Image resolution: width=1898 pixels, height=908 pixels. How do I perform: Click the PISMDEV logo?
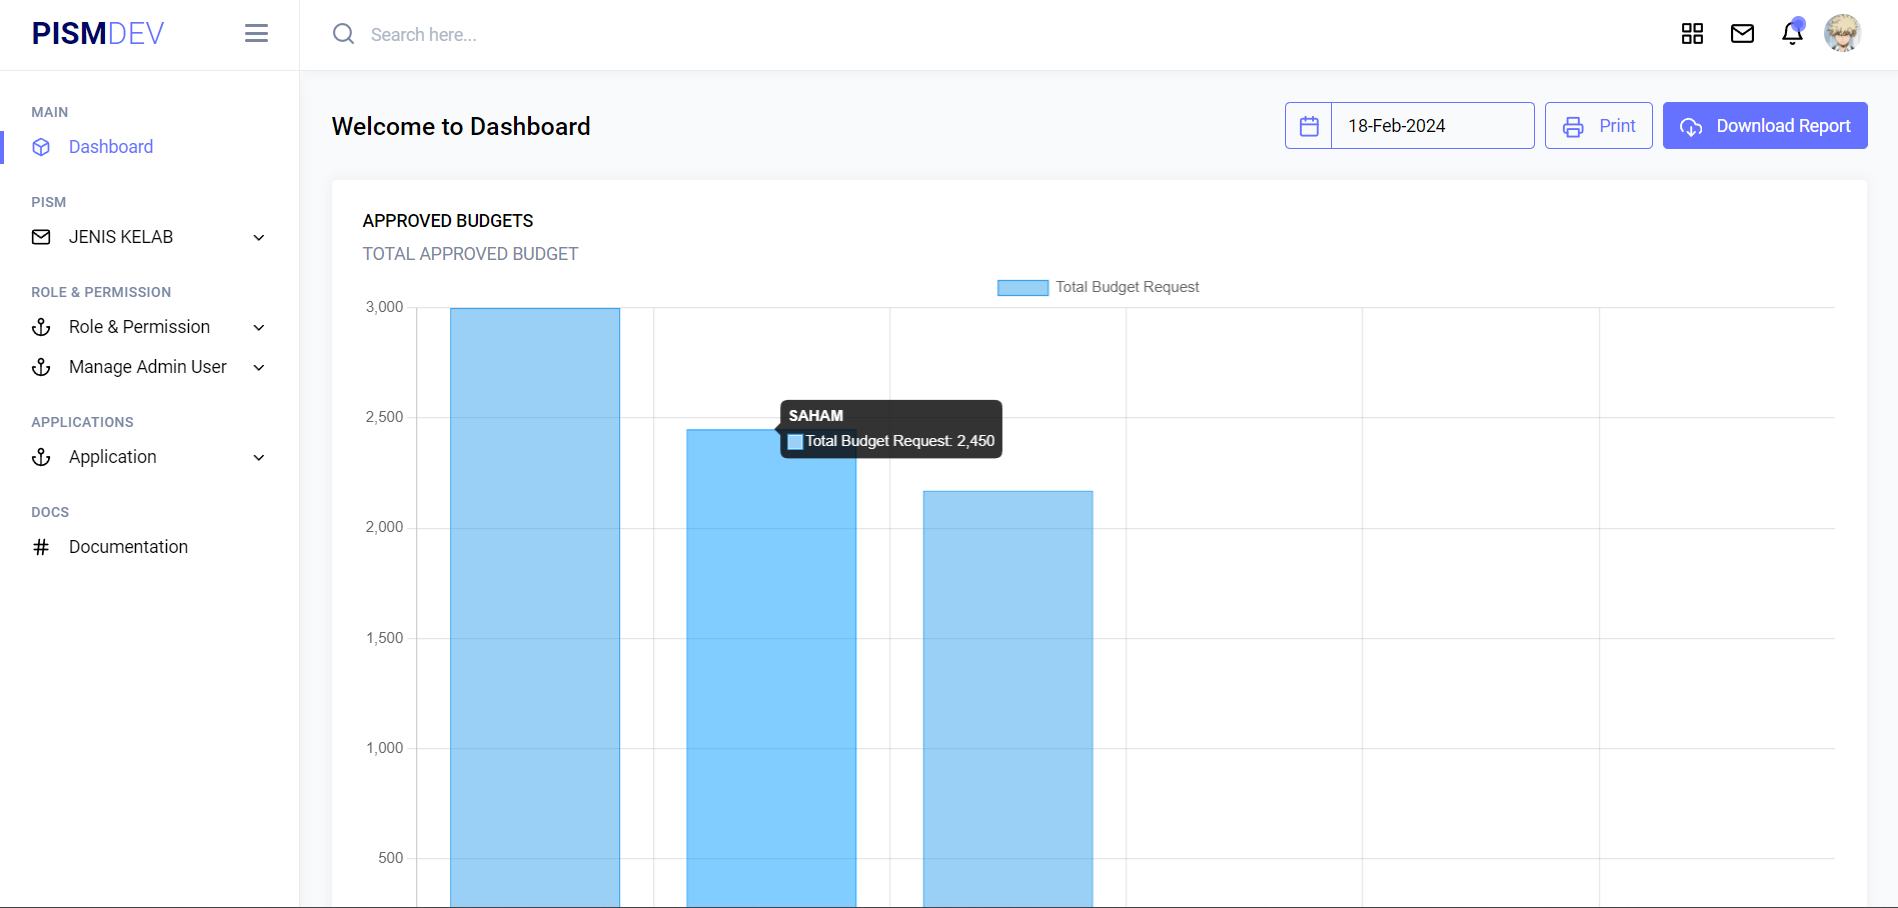[x=98, y=34]
